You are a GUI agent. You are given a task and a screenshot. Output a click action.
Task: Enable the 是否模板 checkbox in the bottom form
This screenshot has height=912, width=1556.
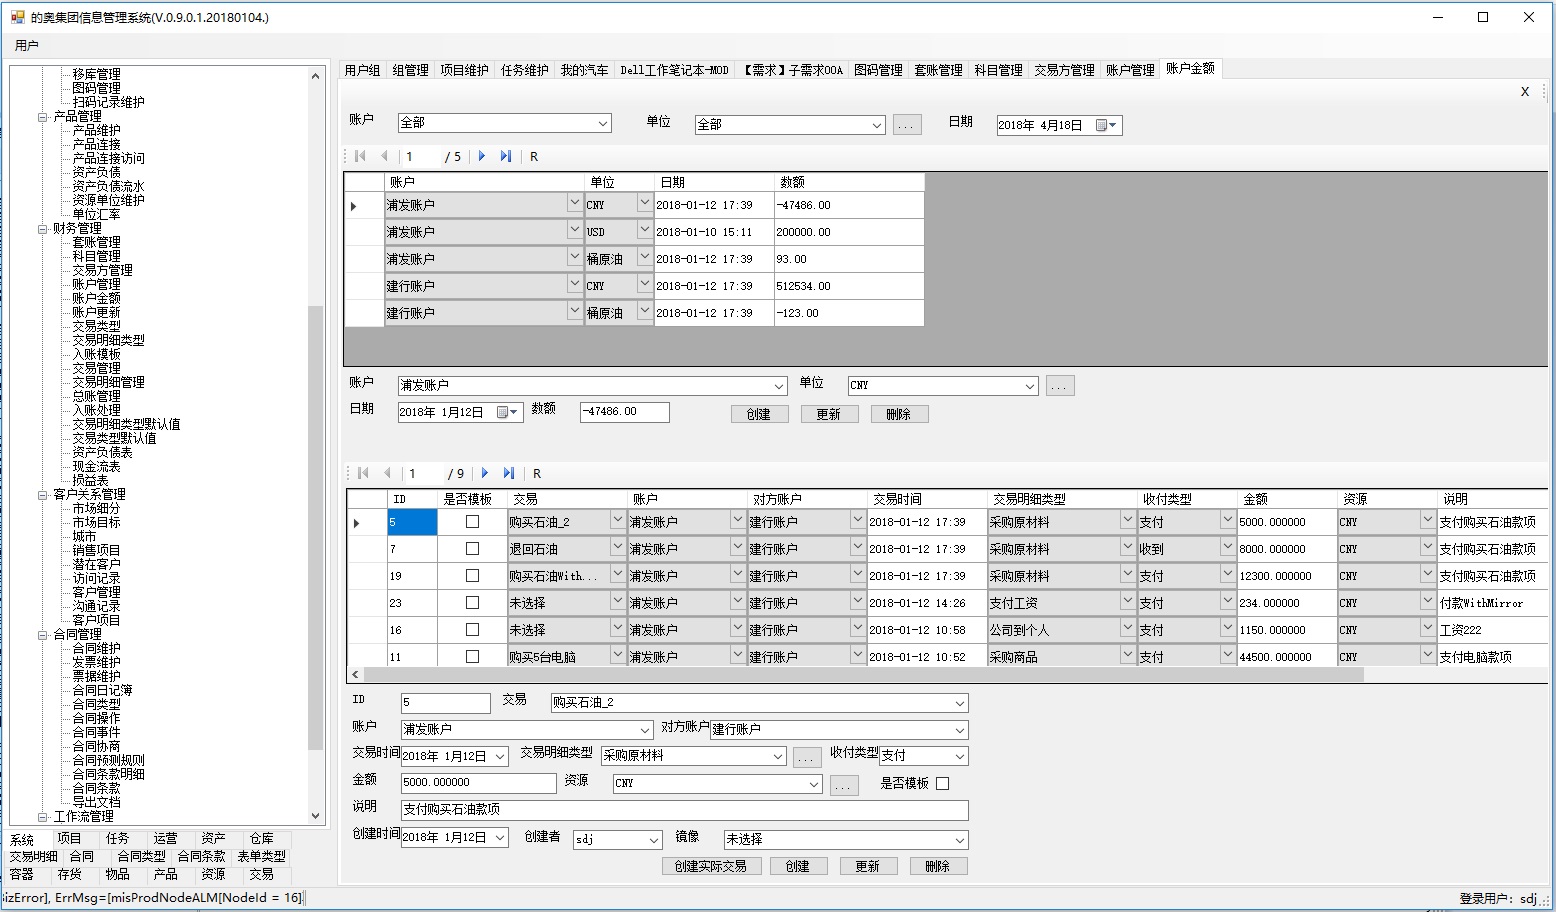[943, 784]
